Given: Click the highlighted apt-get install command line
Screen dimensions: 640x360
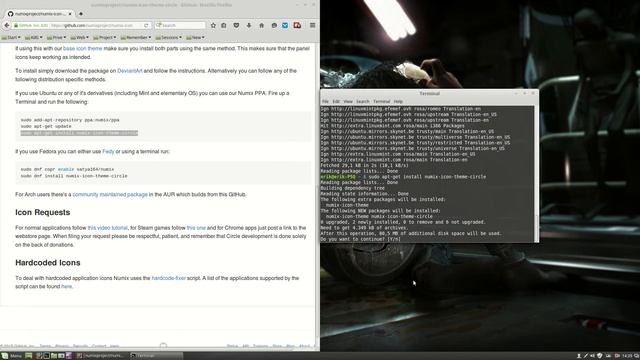Looking at the screenshot, I should (79, 133).
